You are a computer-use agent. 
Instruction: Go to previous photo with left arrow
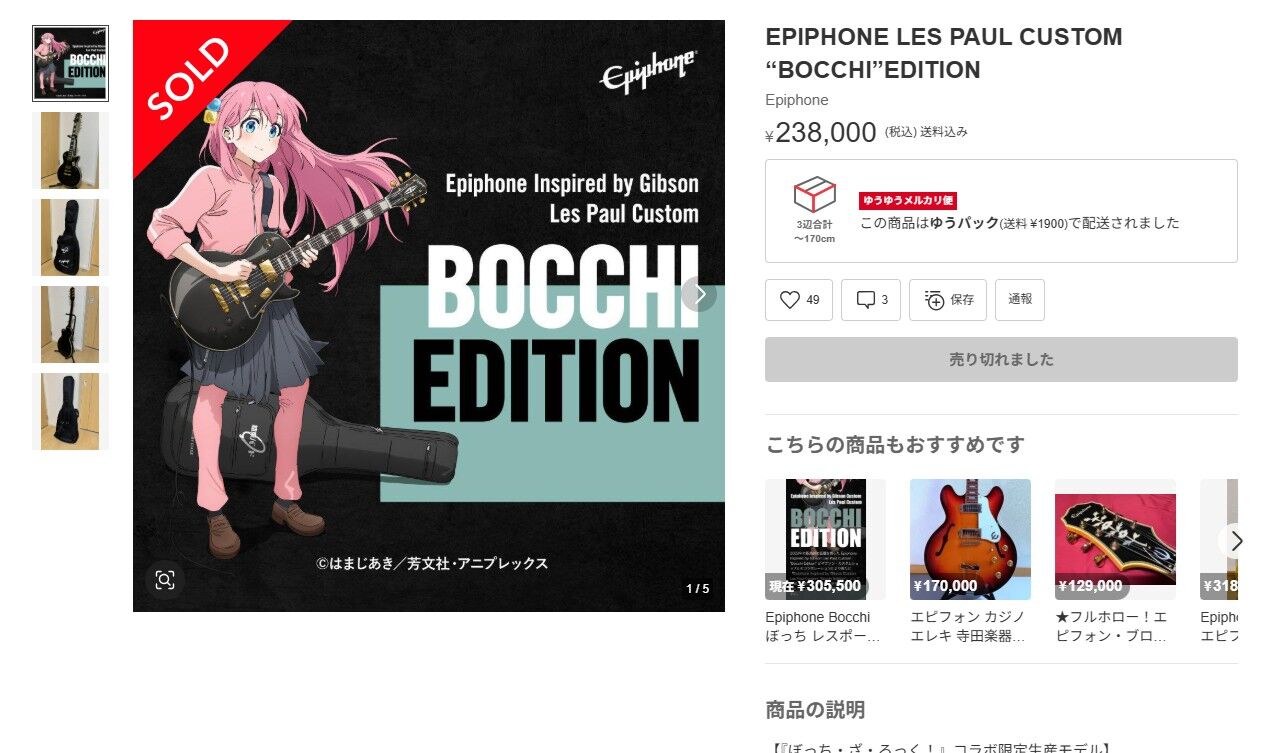pyautogui.click(x=291, y=484)
